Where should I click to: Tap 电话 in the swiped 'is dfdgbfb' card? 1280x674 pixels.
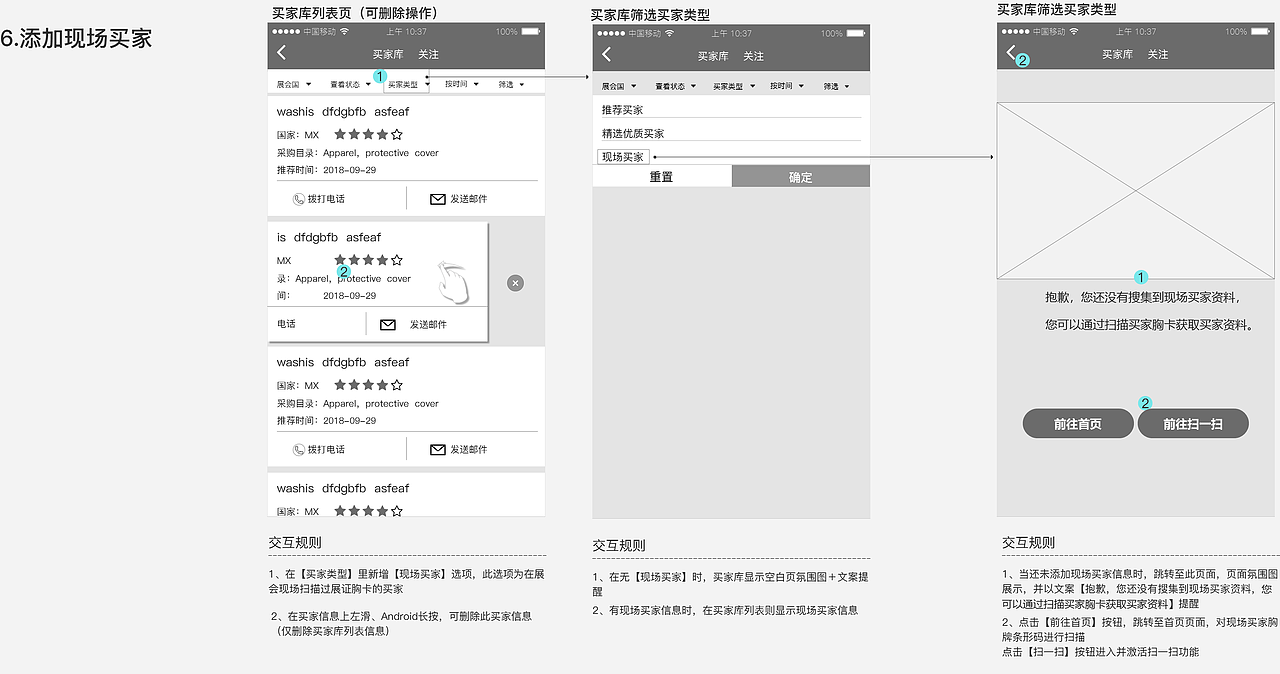286,324
